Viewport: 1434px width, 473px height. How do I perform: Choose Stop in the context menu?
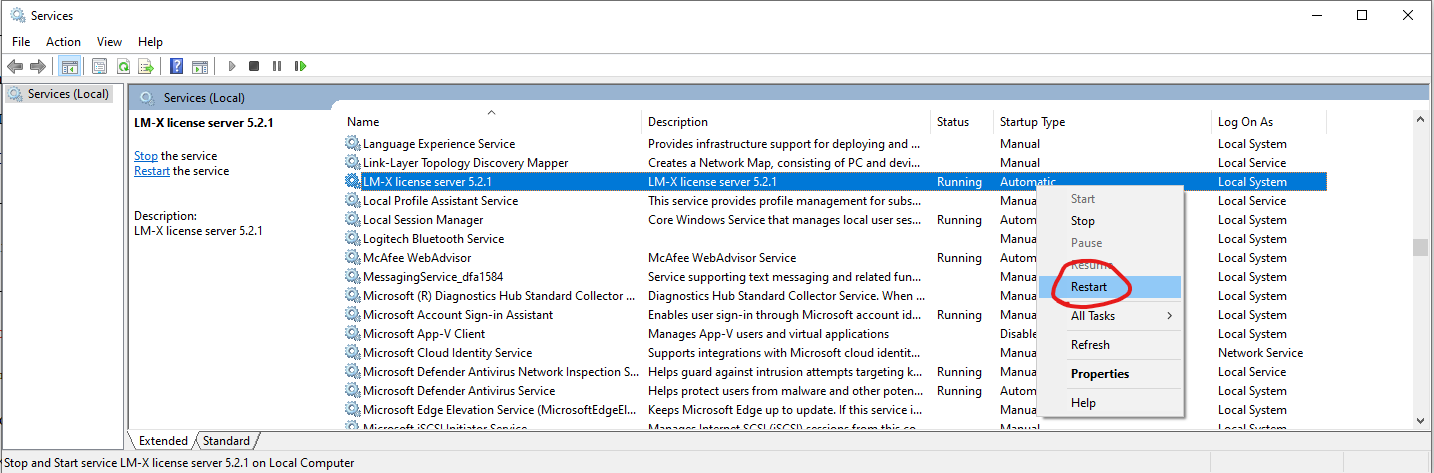tap(1110, 221)
